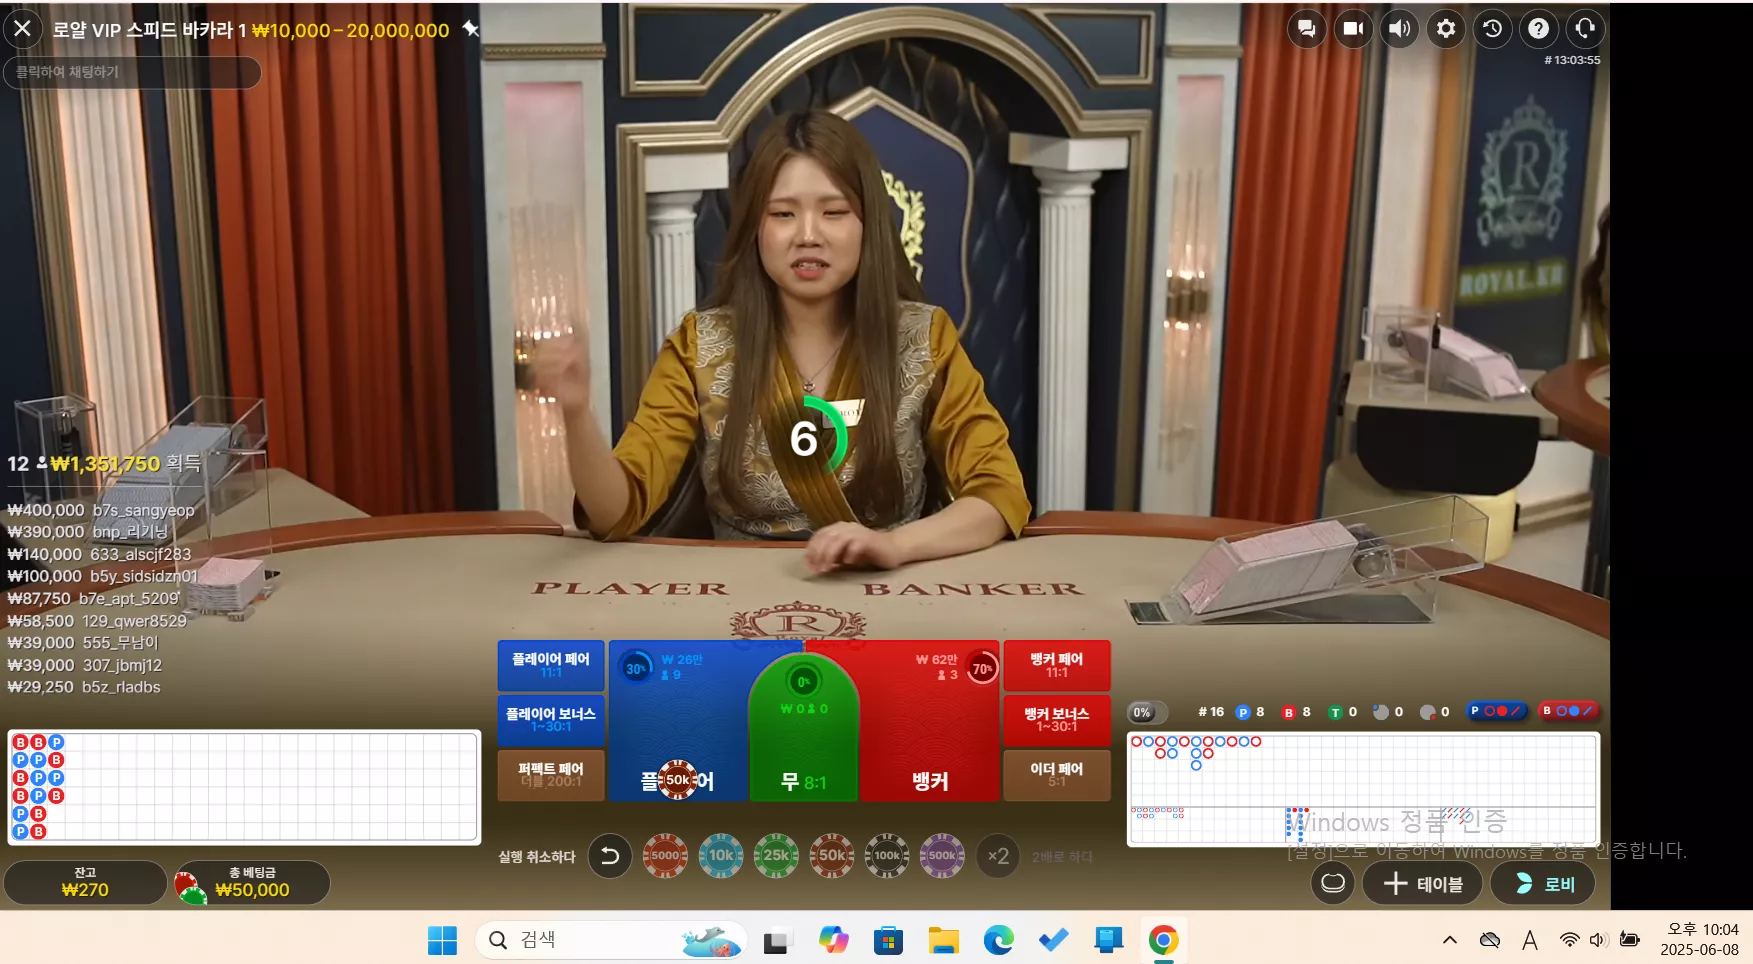Place bet on the red 뱅커 area
This screenshot has width=1753, height=964.
tap(930, 720)
